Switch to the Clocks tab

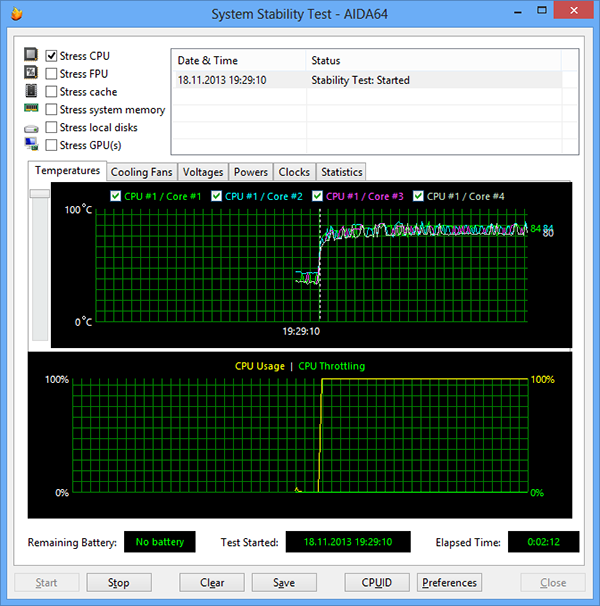pyautogui.click(x=294, y=172)
